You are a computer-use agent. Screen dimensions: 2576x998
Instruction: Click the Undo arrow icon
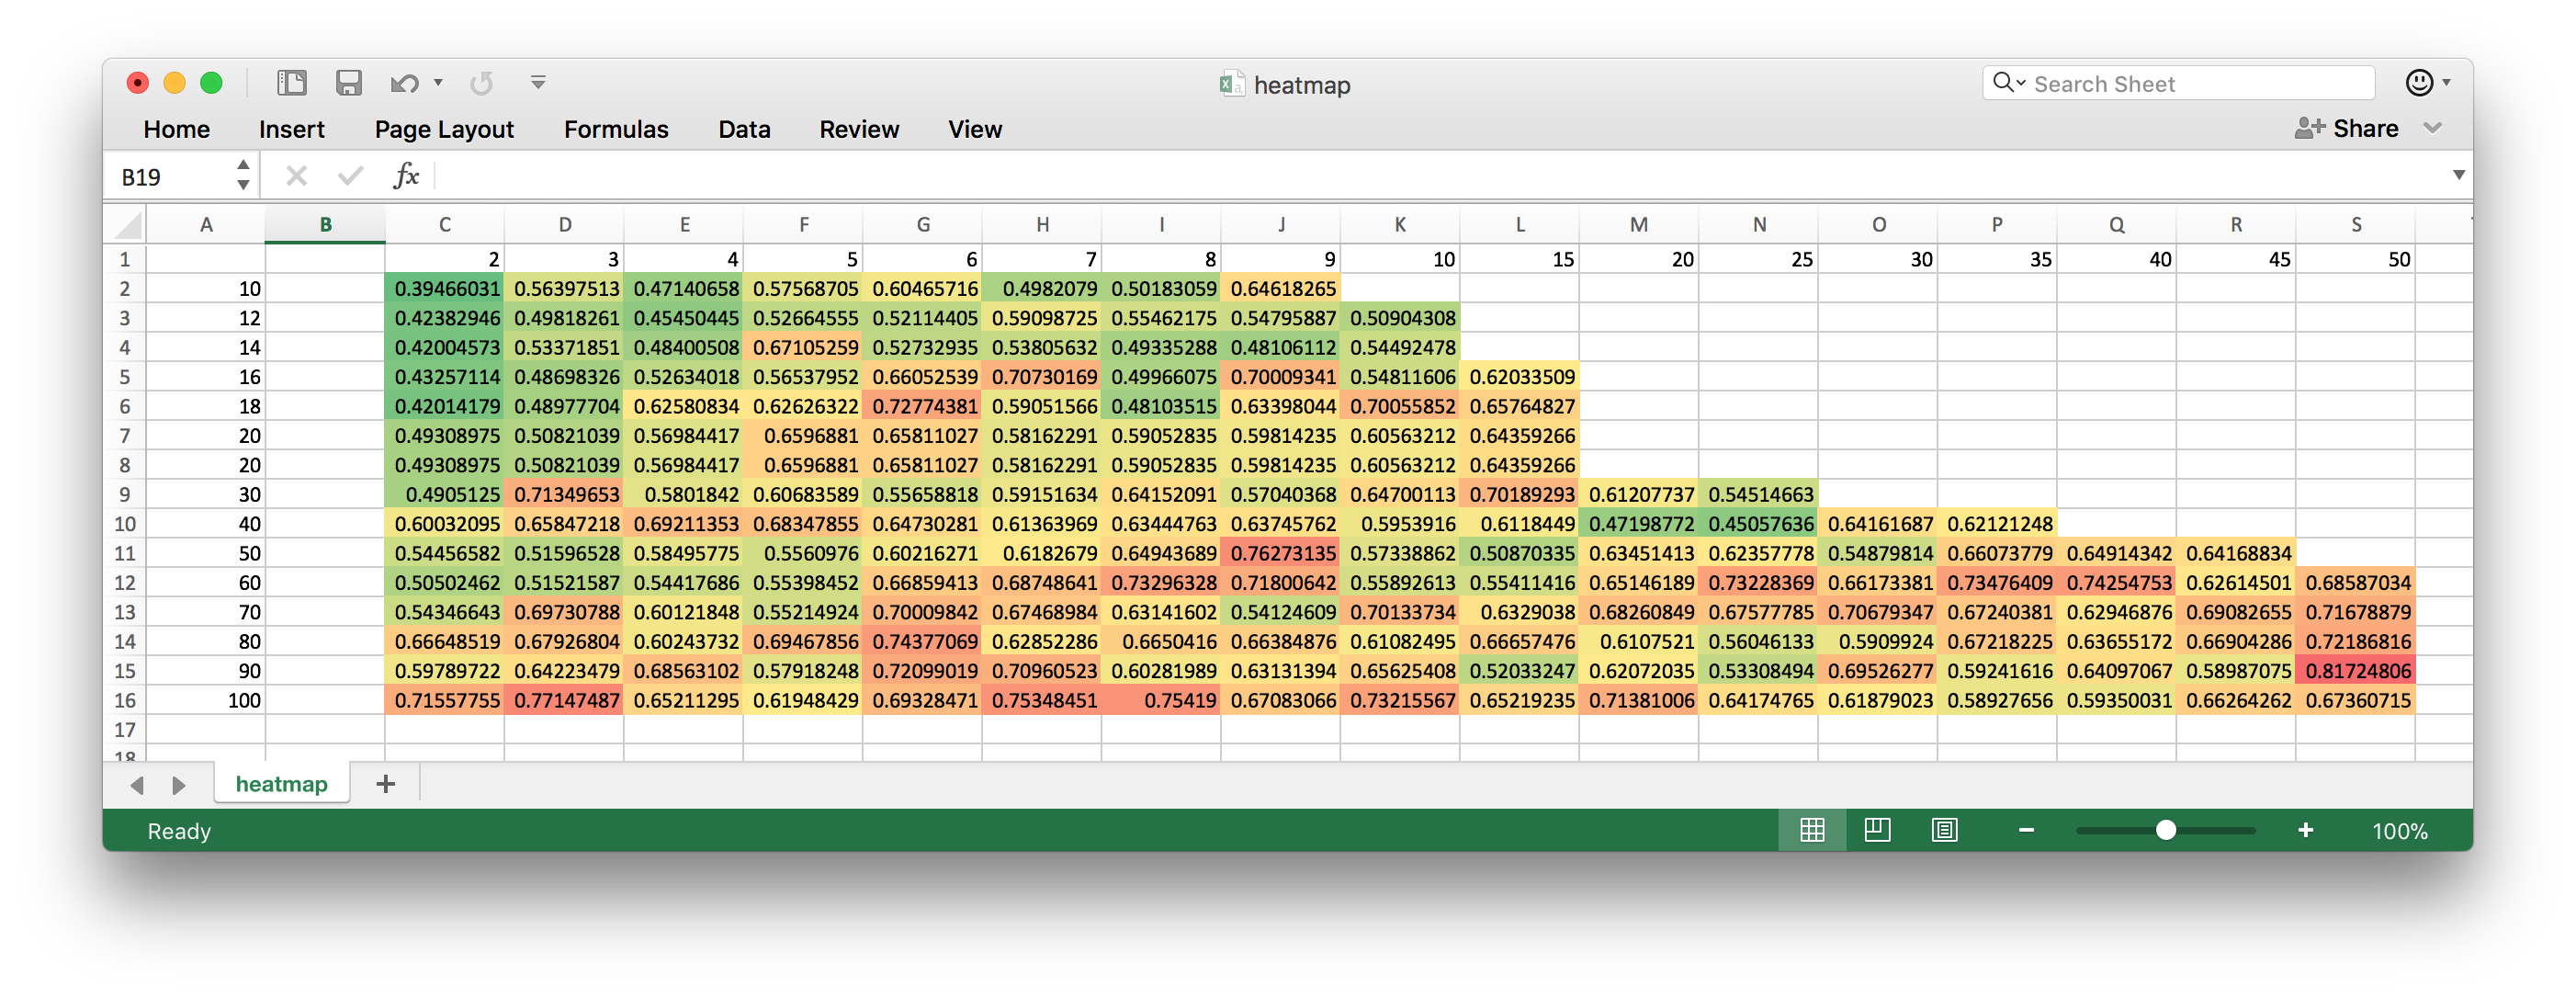click(404, 83)
